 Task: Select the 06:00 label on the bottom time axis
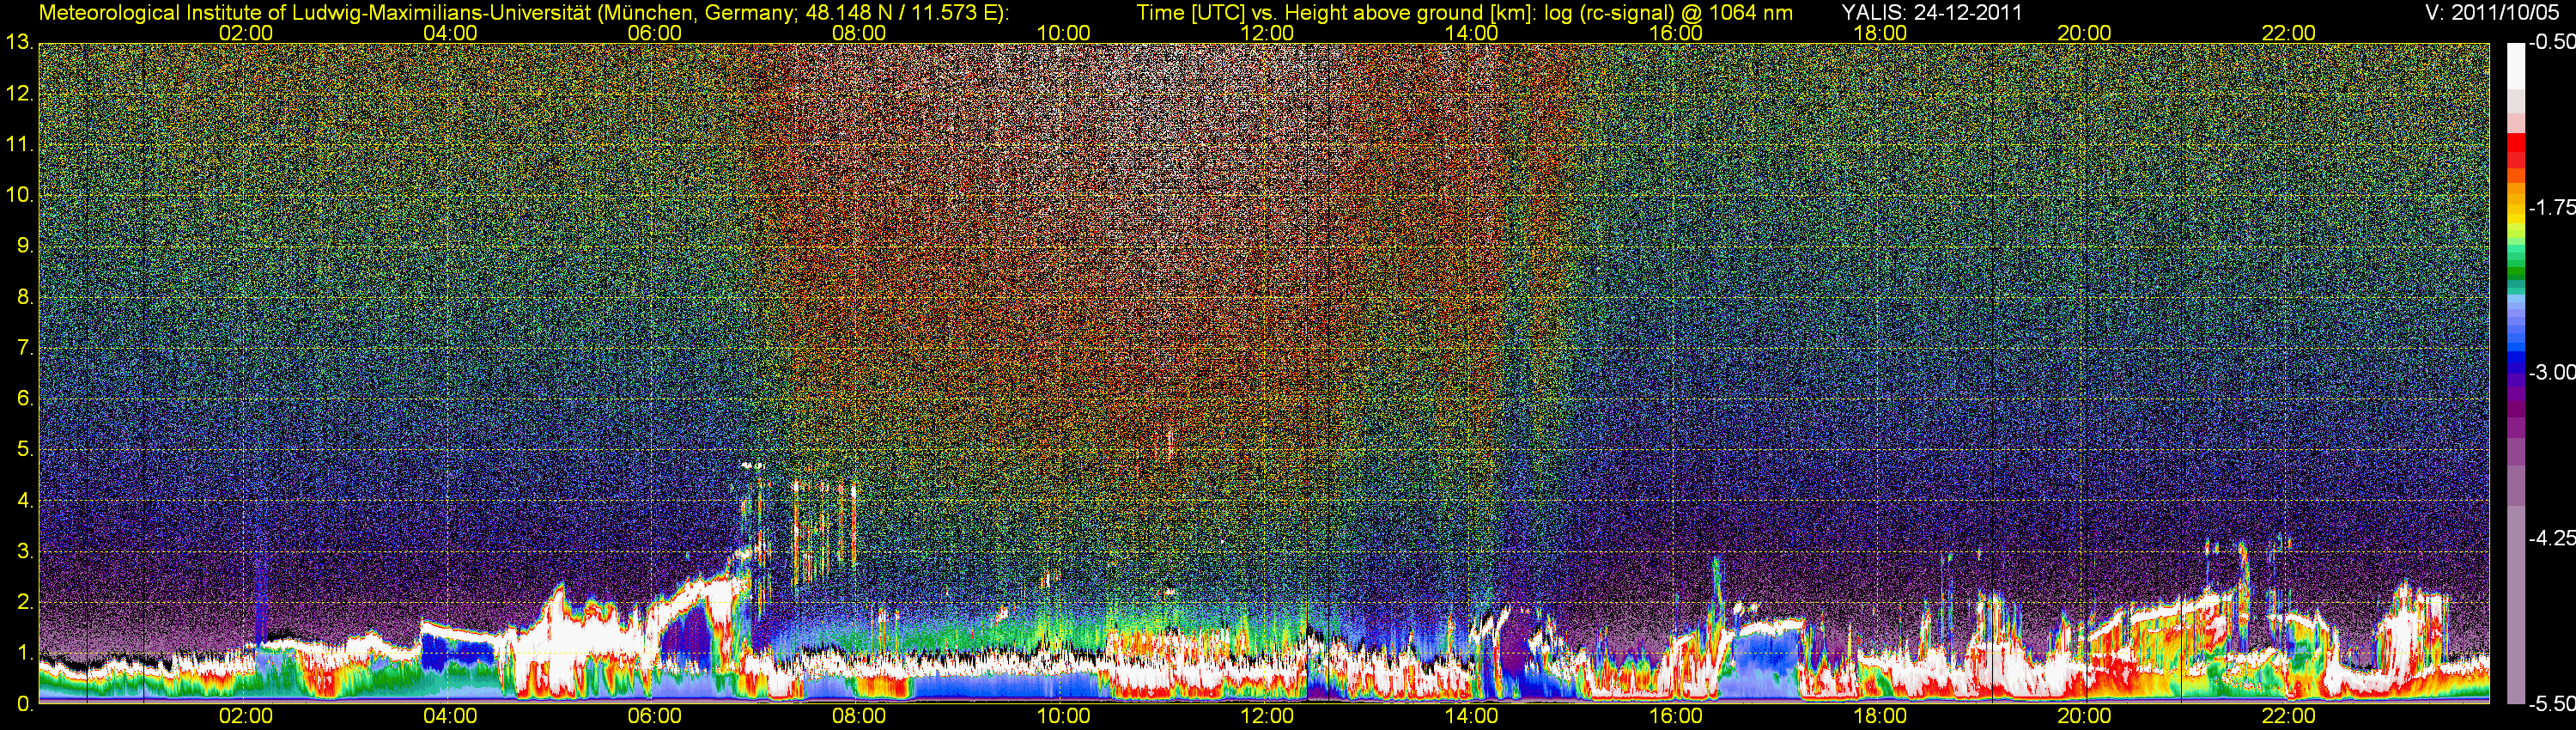654,717
